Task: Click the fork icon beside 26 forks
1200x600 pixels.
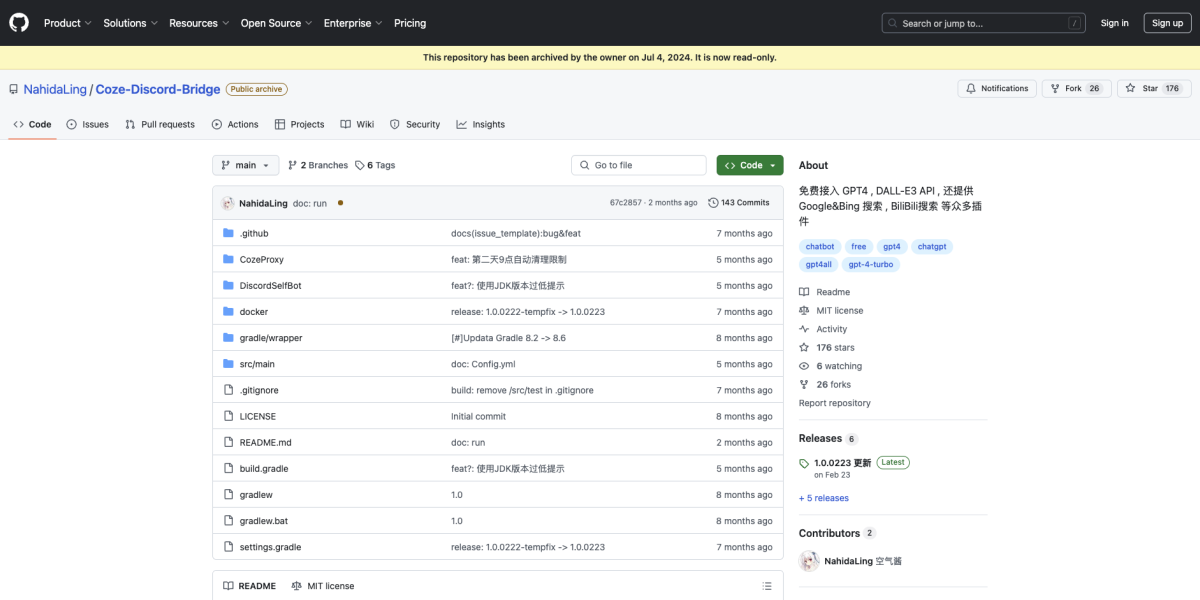Action: click(x=804, y=384)
